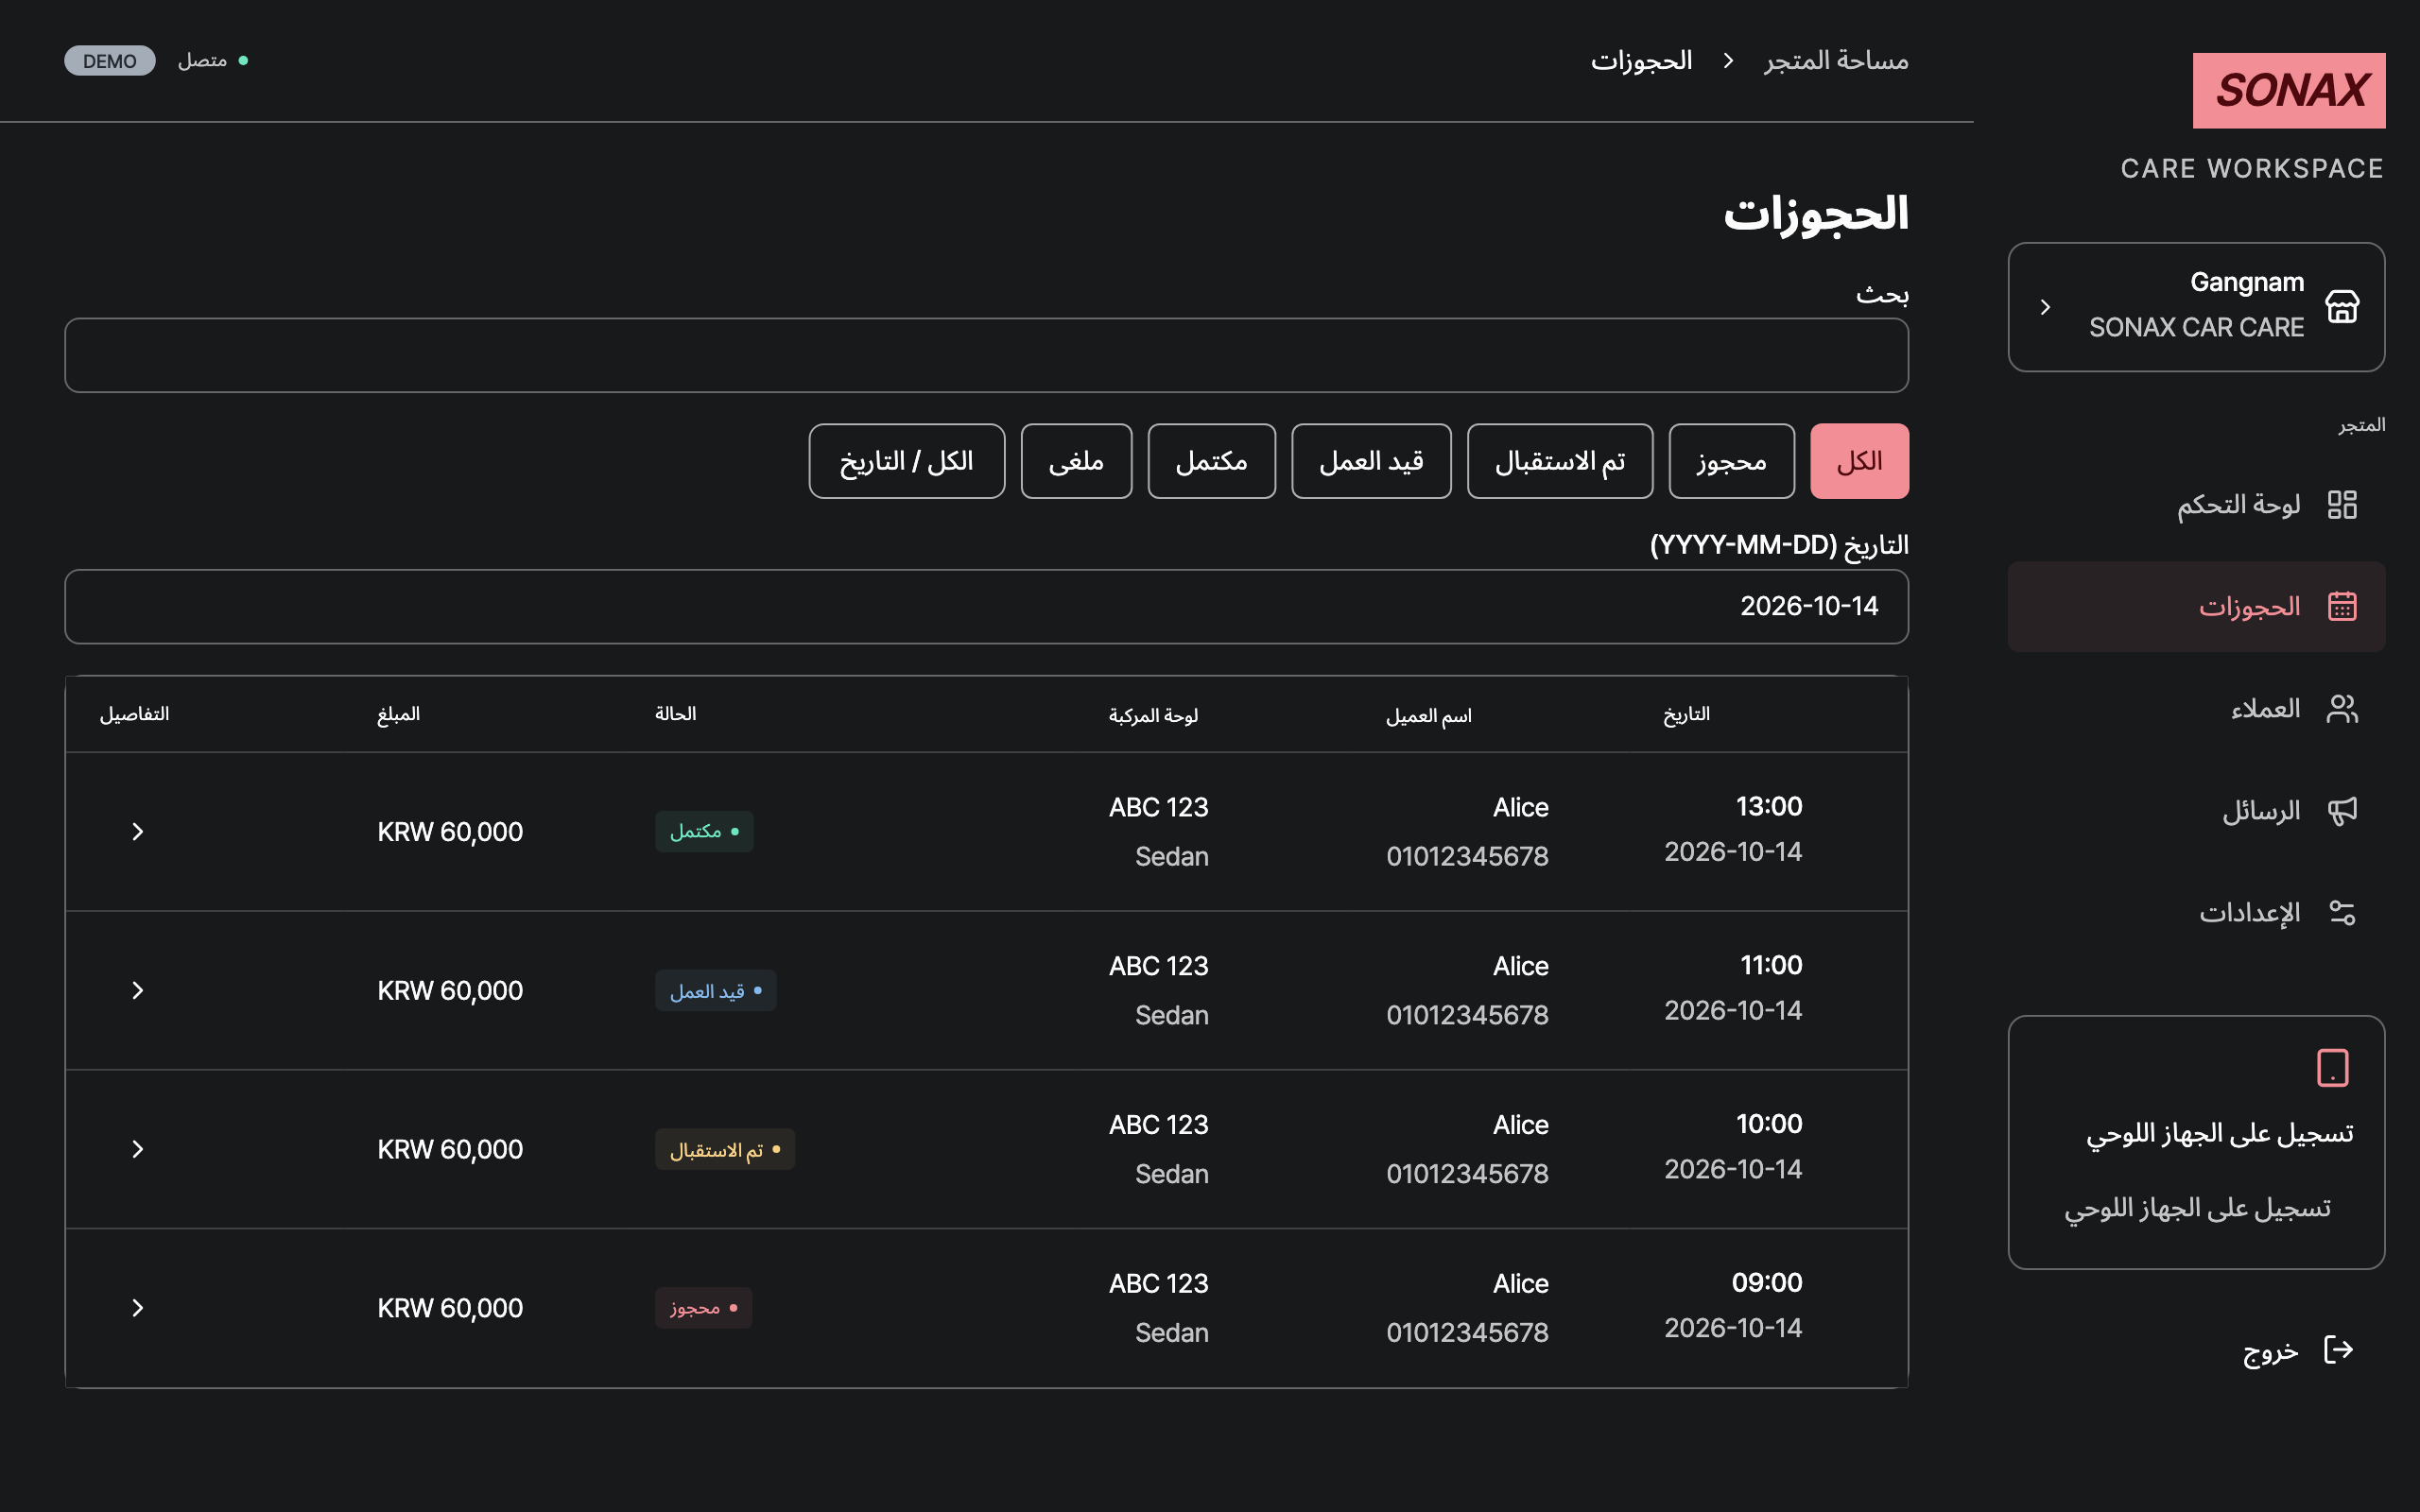Click the breadcrumb chevron before الحجوزات
The image size is (2420, 1512).
[1728, 61]
